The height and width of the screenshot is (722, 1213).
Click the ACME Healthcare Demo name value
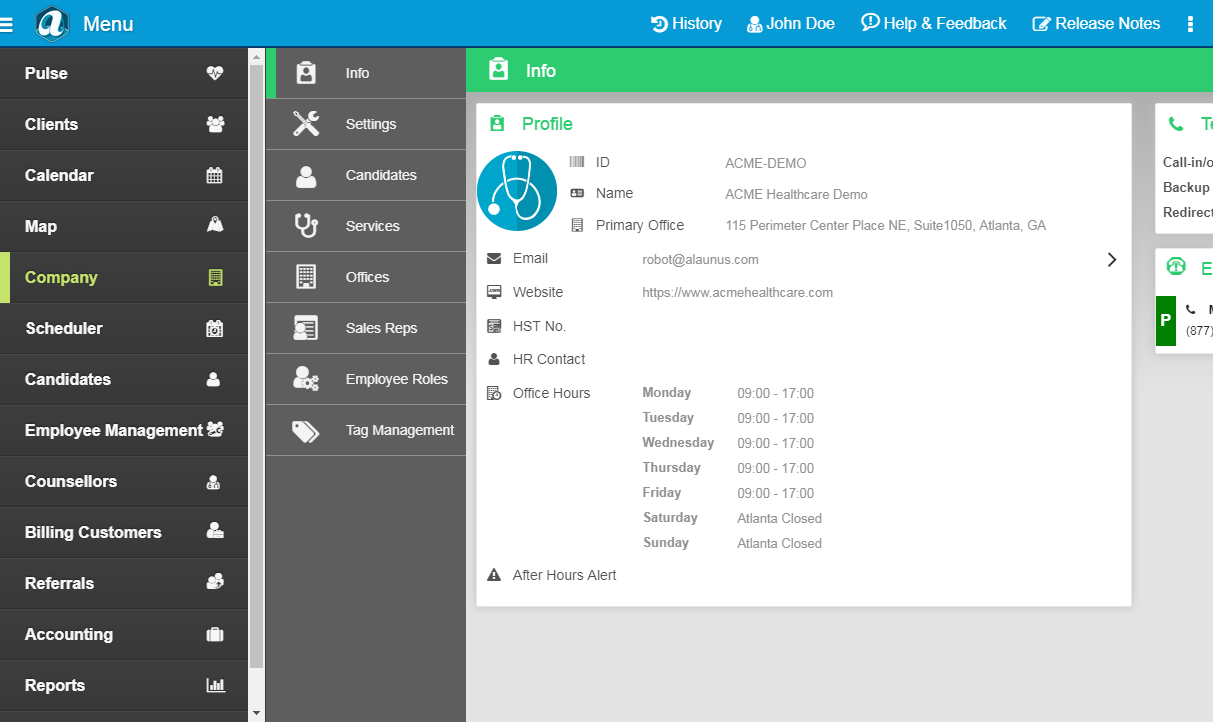point(797,195)
